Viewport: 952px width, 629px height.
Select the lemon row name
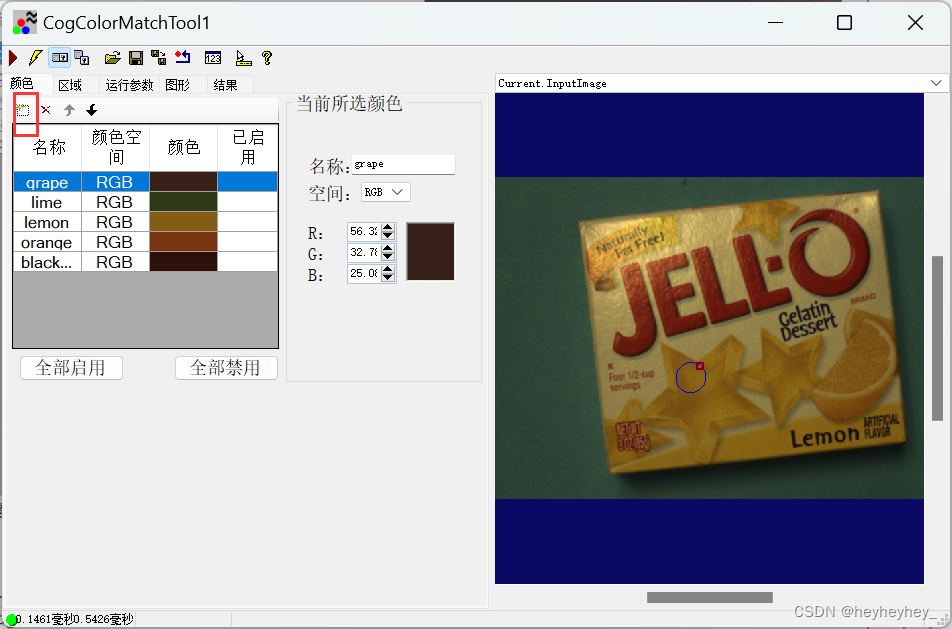coord(47,222)
